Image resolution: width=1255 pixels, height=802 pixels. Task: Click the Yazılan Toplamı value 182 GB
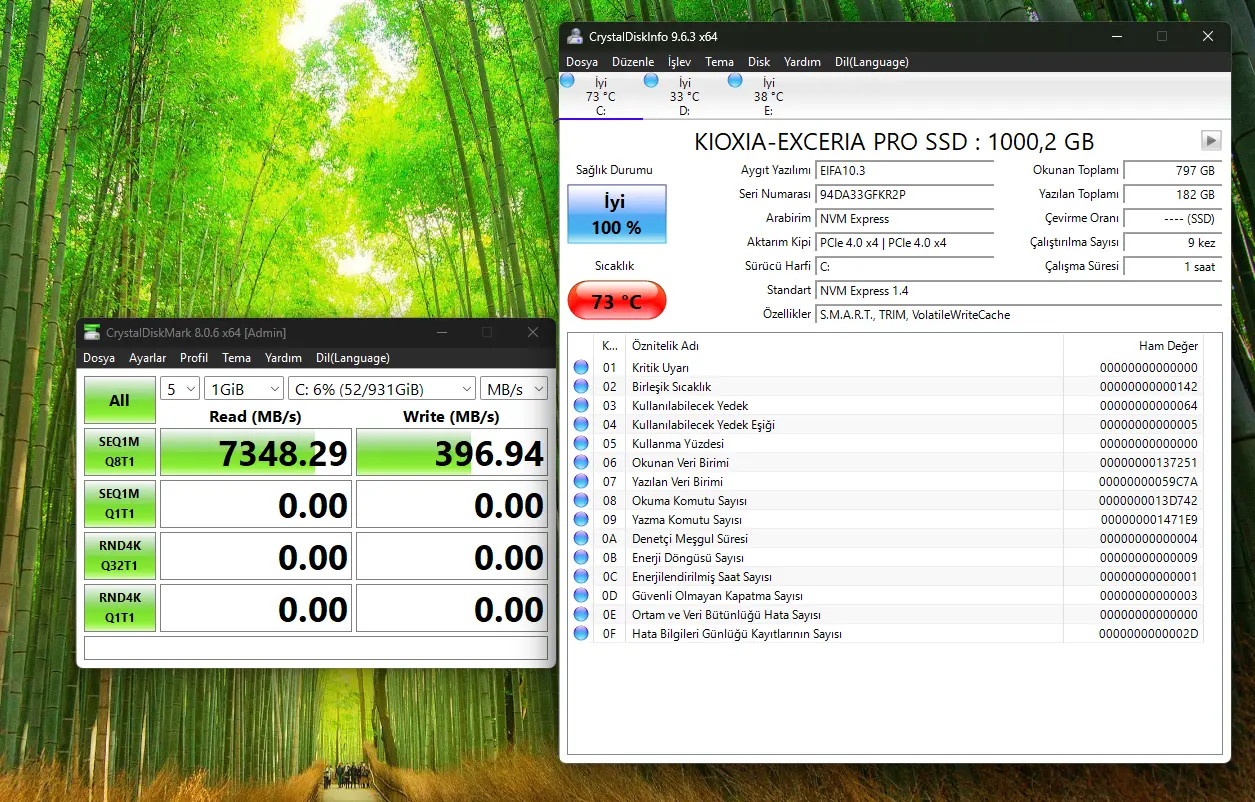click(1172, 195)
